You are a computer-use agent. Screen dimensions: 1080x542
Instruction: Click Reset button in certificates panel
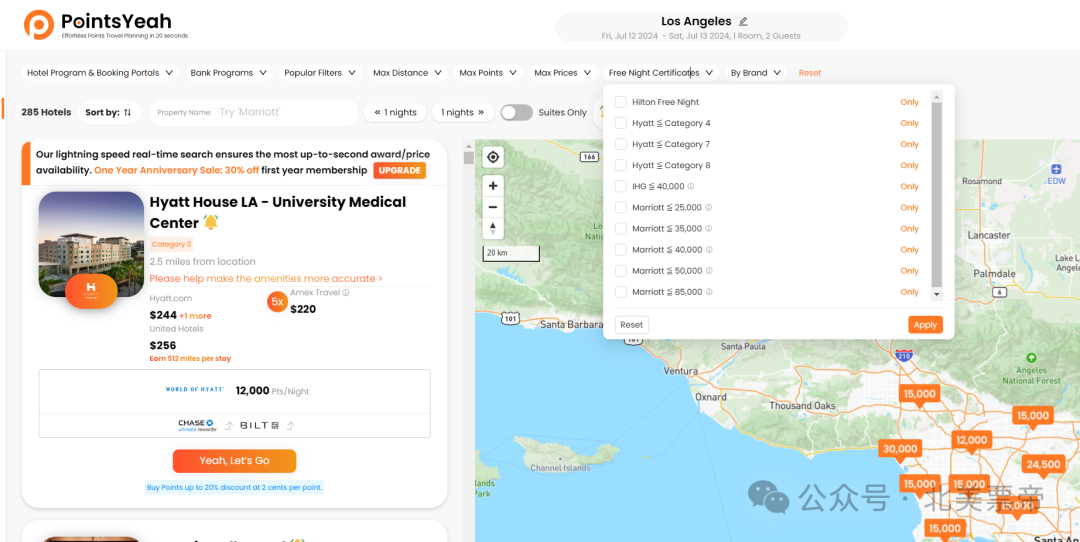coord(632,325)
